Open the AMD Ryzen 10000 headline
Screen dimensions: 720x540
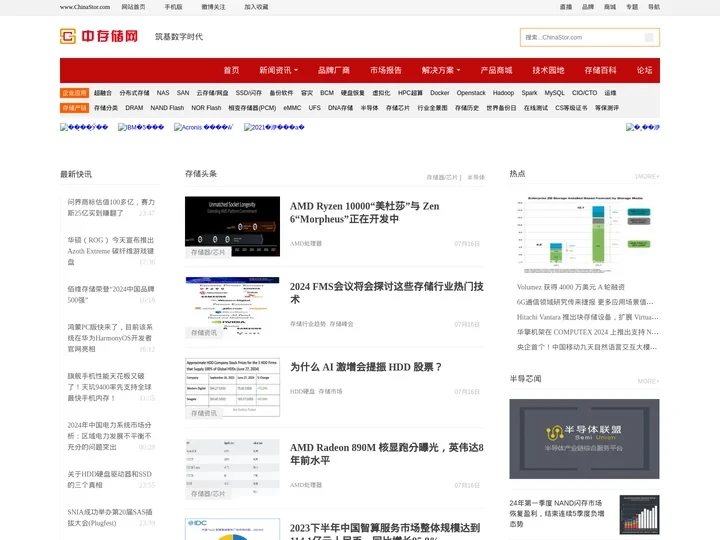coord(365,213)
